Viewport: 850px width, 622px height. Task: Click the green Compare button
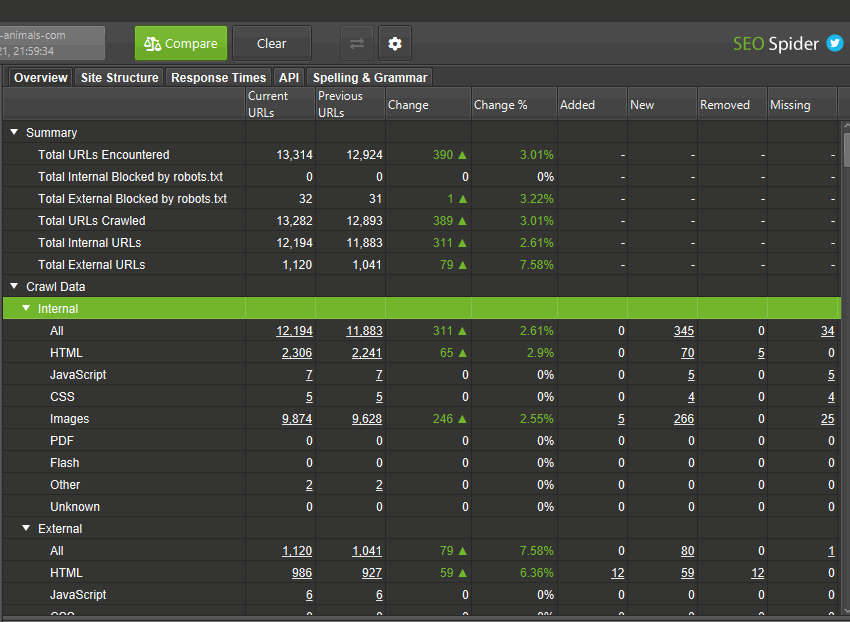point(181,44)
